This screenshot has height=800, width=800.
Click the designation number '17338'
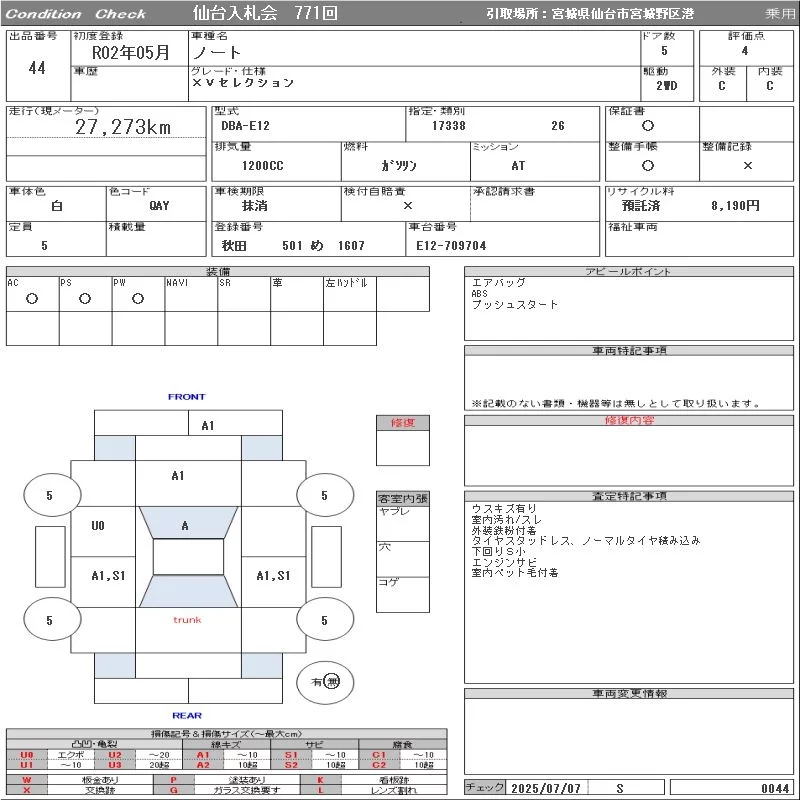pyautogui.click(x=448, y=126)
